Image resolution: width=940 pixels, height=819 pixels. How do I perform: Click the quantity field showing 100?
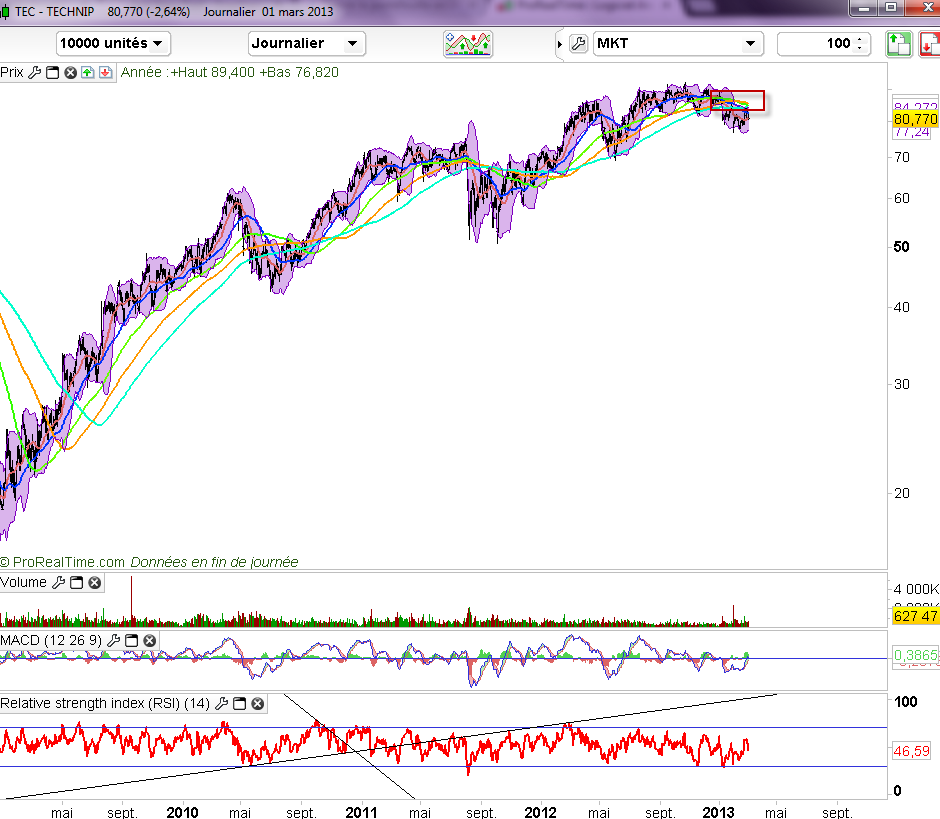pos(817,44)
